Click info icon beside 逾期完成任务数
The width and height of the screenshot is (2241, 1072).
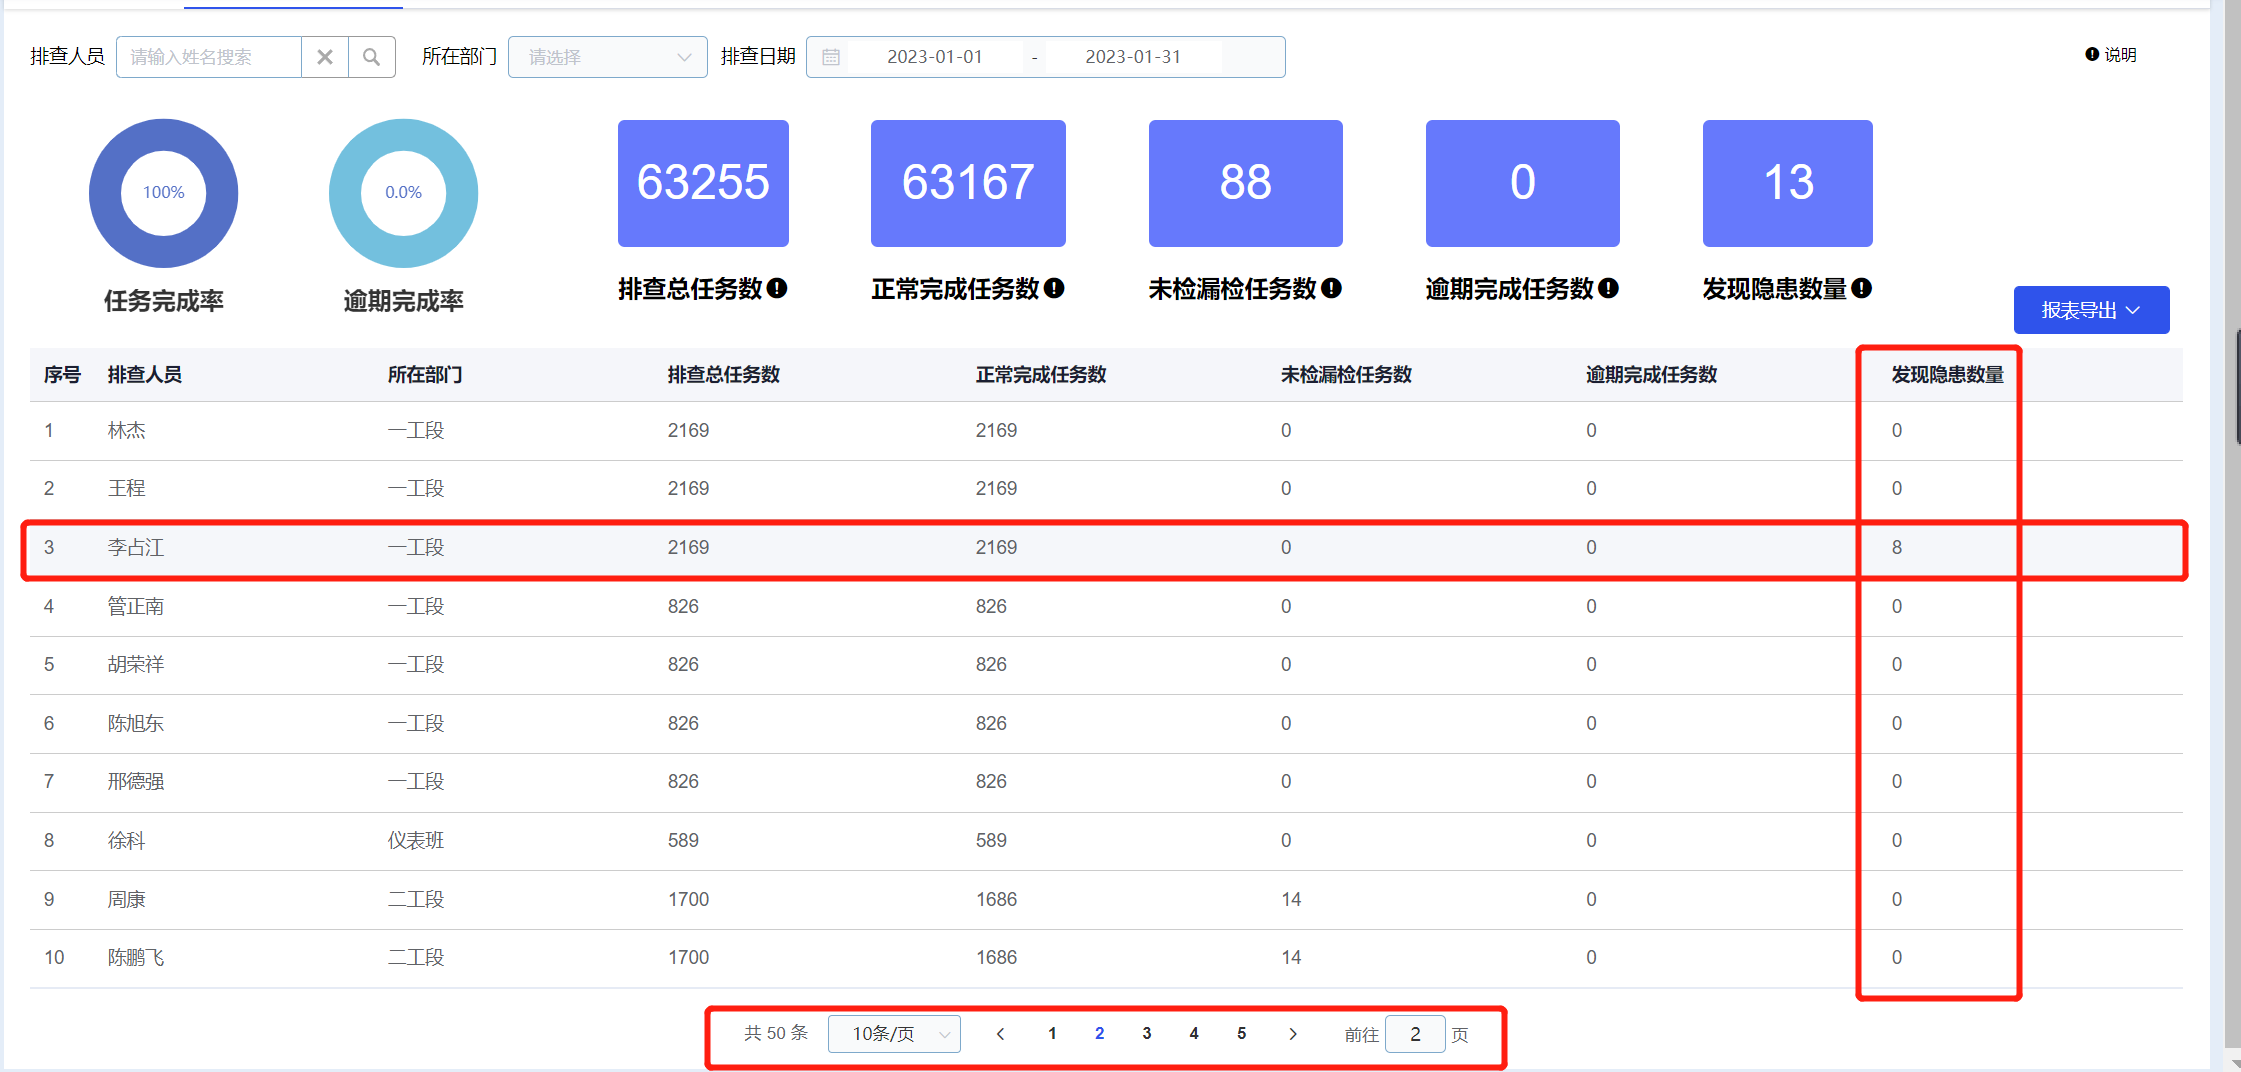[1608, 289]
